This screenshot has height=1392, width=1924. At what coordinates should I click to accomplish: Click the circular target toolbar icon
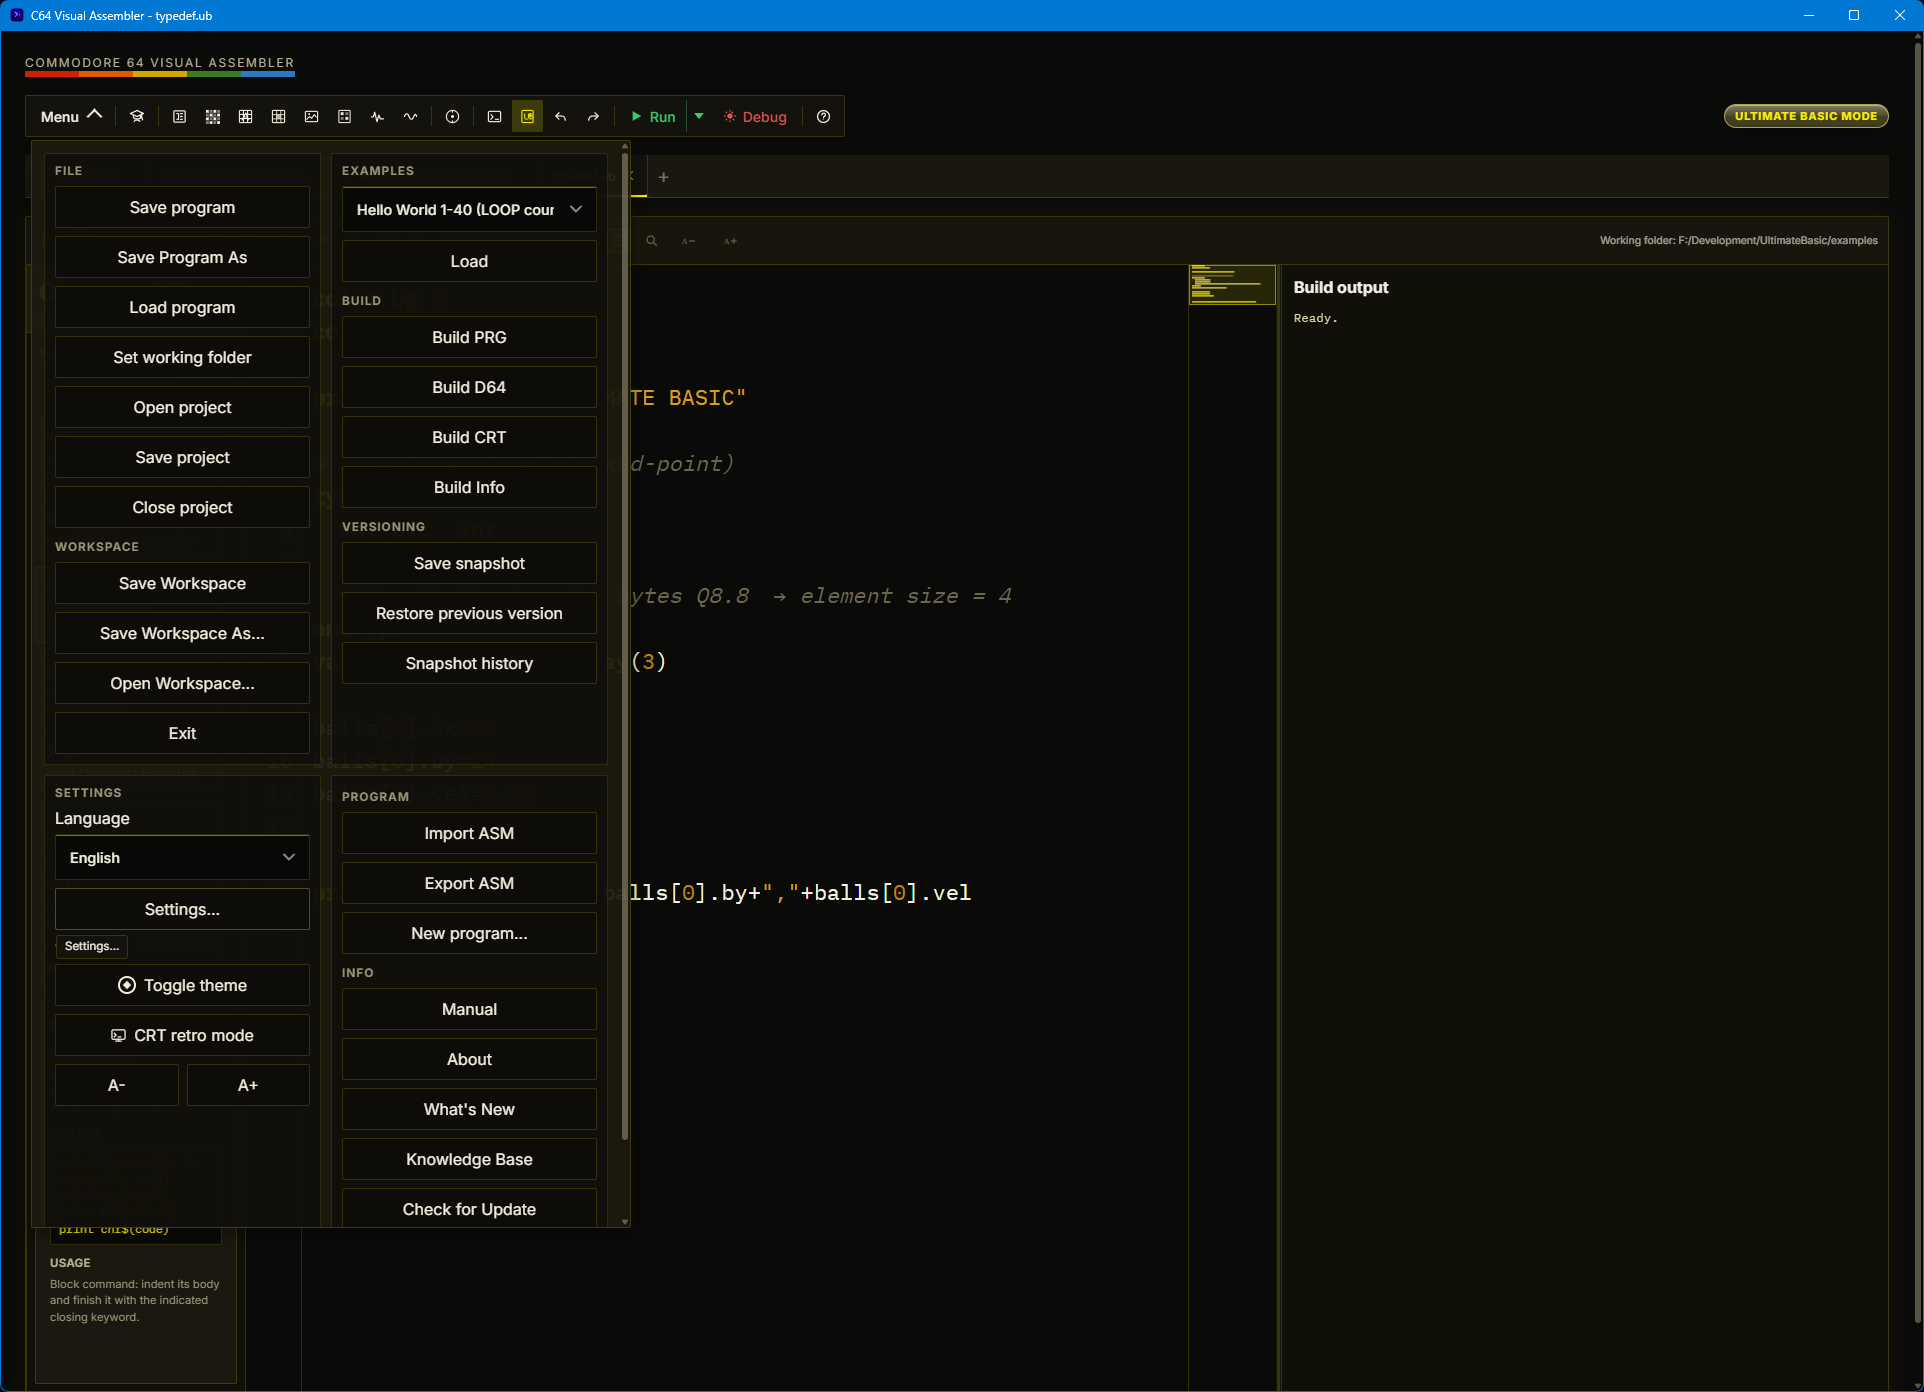pyautogui.click(x=453, y=117)
